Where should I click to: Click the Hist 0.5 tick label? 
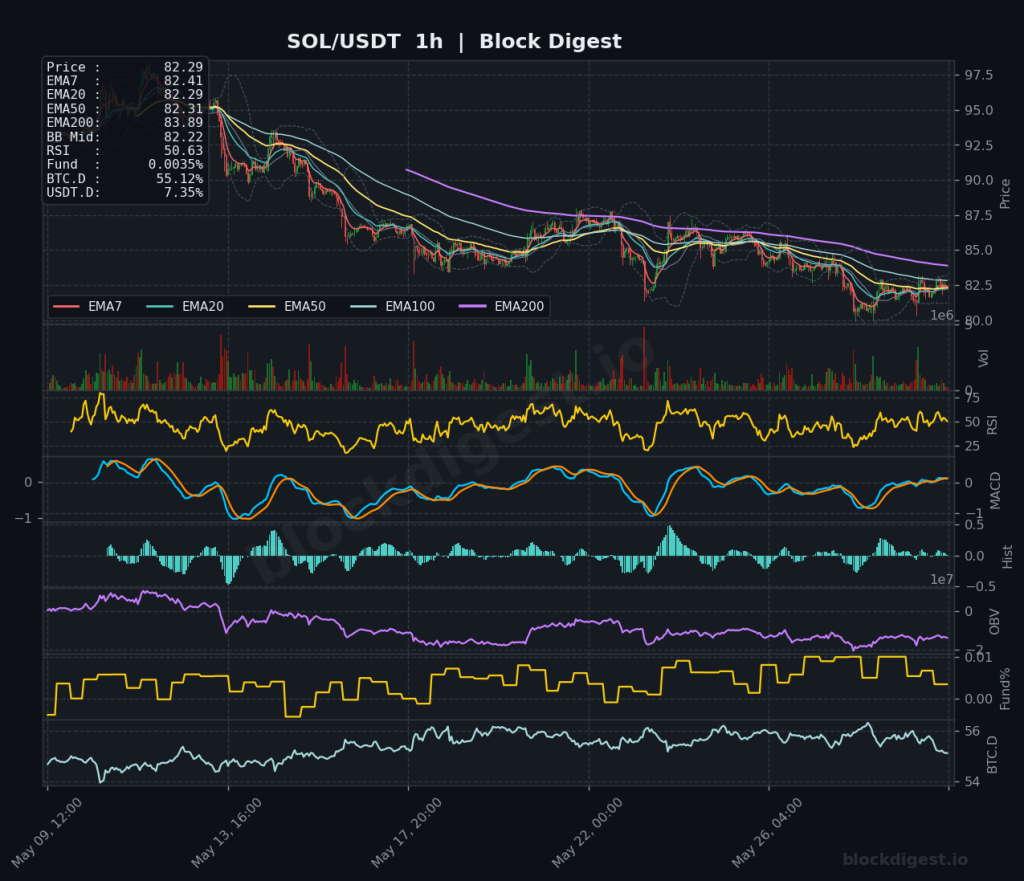(974, 525)
